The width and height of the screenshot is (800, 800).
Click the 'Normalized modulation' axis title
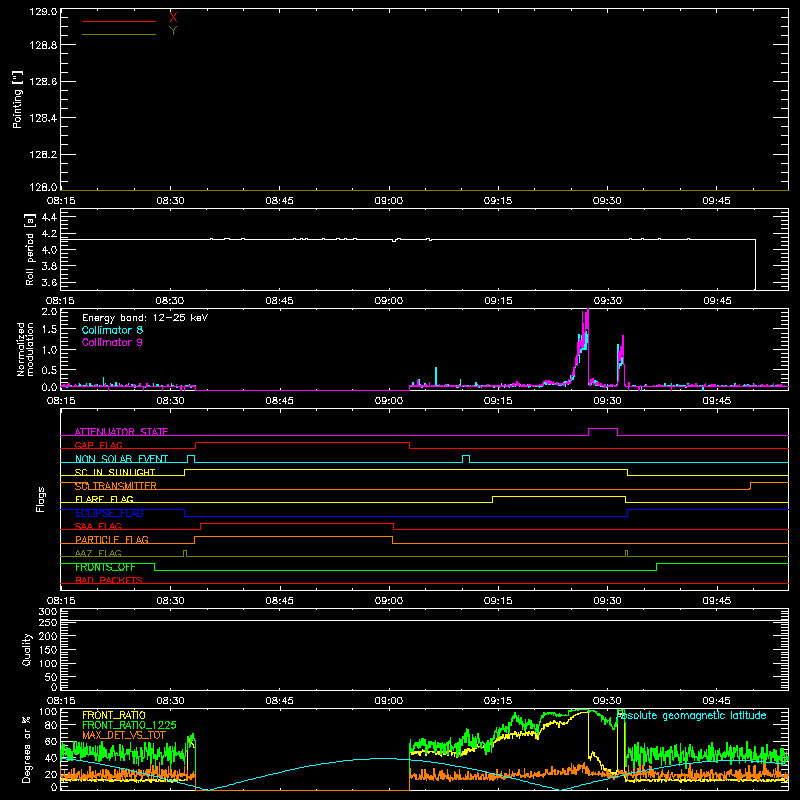tap(24, 349)
